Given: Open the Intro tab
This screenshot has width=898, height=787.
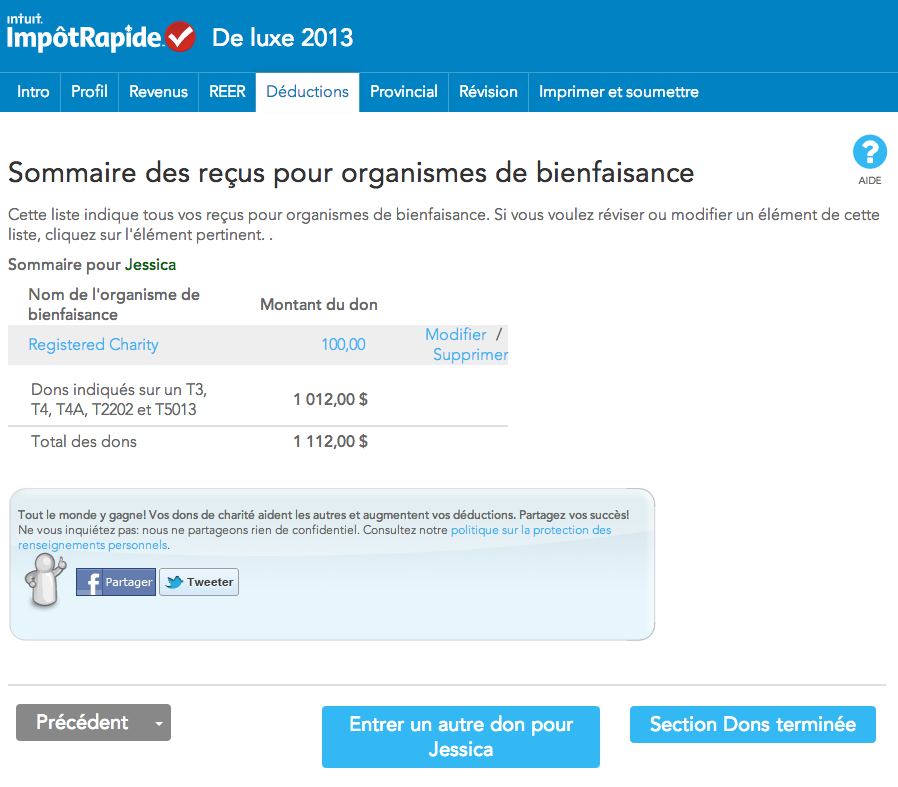Looking at the screenshot, I should click(33, 92).
